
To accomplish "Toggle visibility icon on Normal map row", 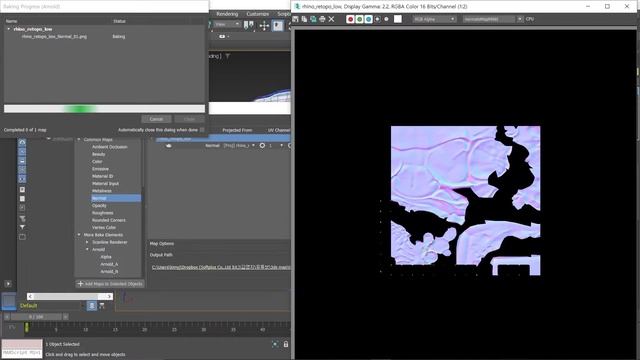I will [169, 145].
